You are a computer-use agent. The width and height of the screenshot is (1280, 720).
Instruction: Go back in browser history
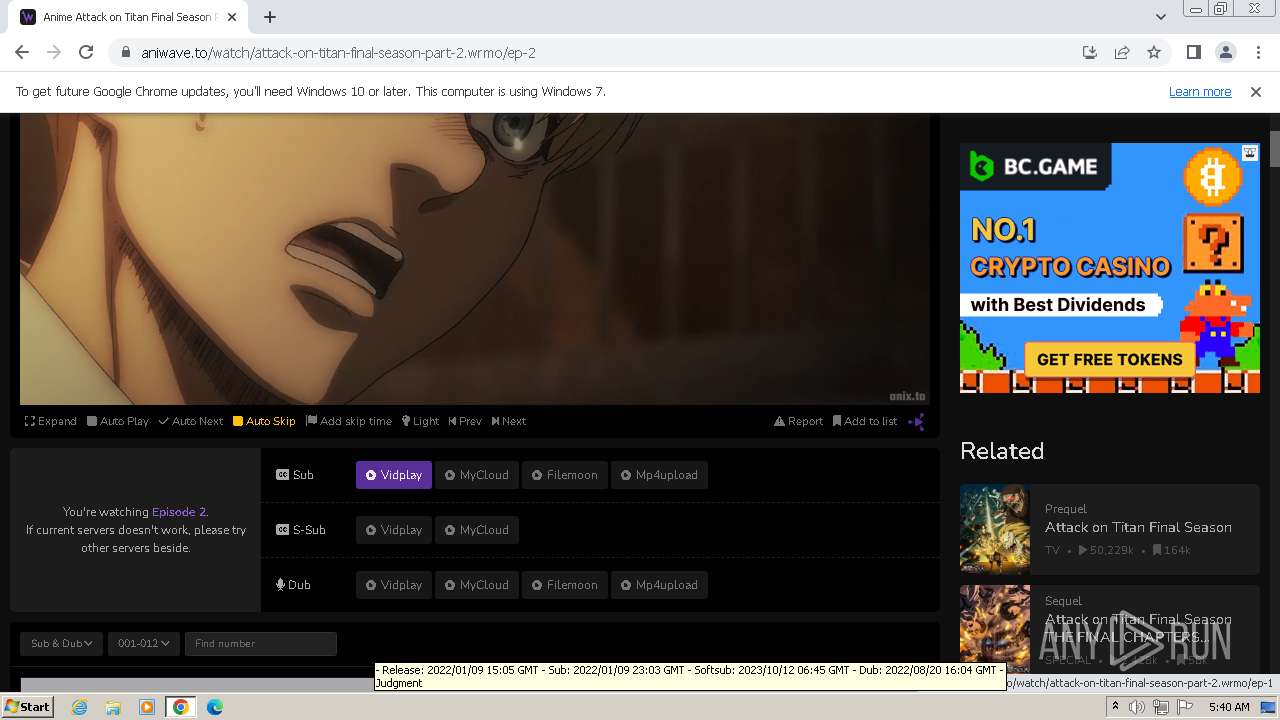(x=22, y=52)
